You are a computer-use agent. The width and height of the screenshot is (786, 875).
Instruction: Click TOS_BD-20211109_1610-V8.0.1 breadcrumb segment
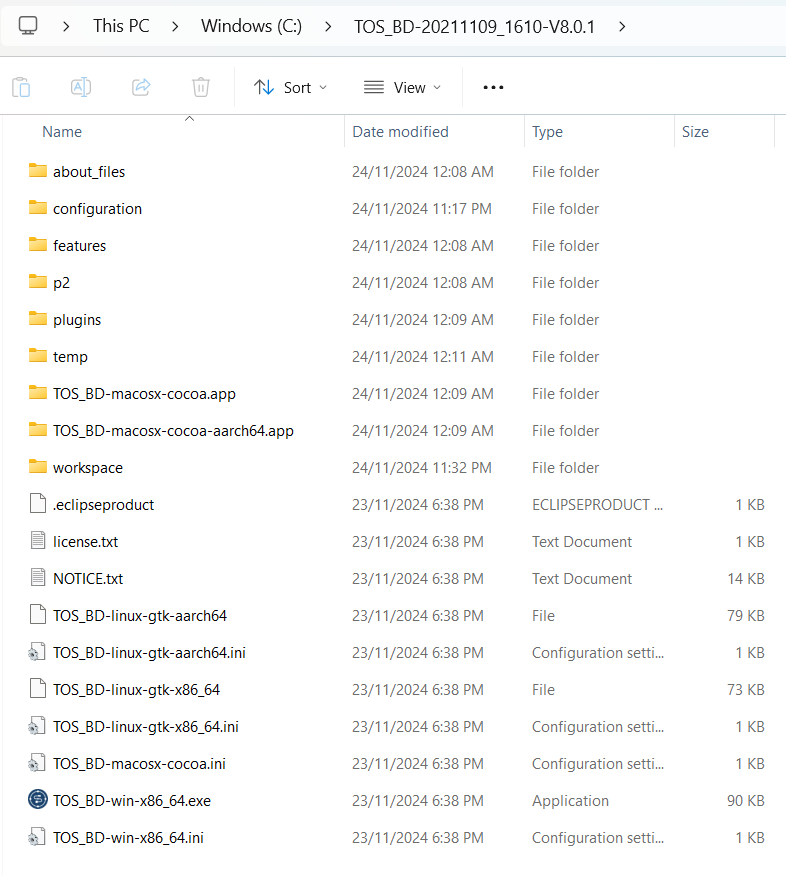[x=475, y=27]
